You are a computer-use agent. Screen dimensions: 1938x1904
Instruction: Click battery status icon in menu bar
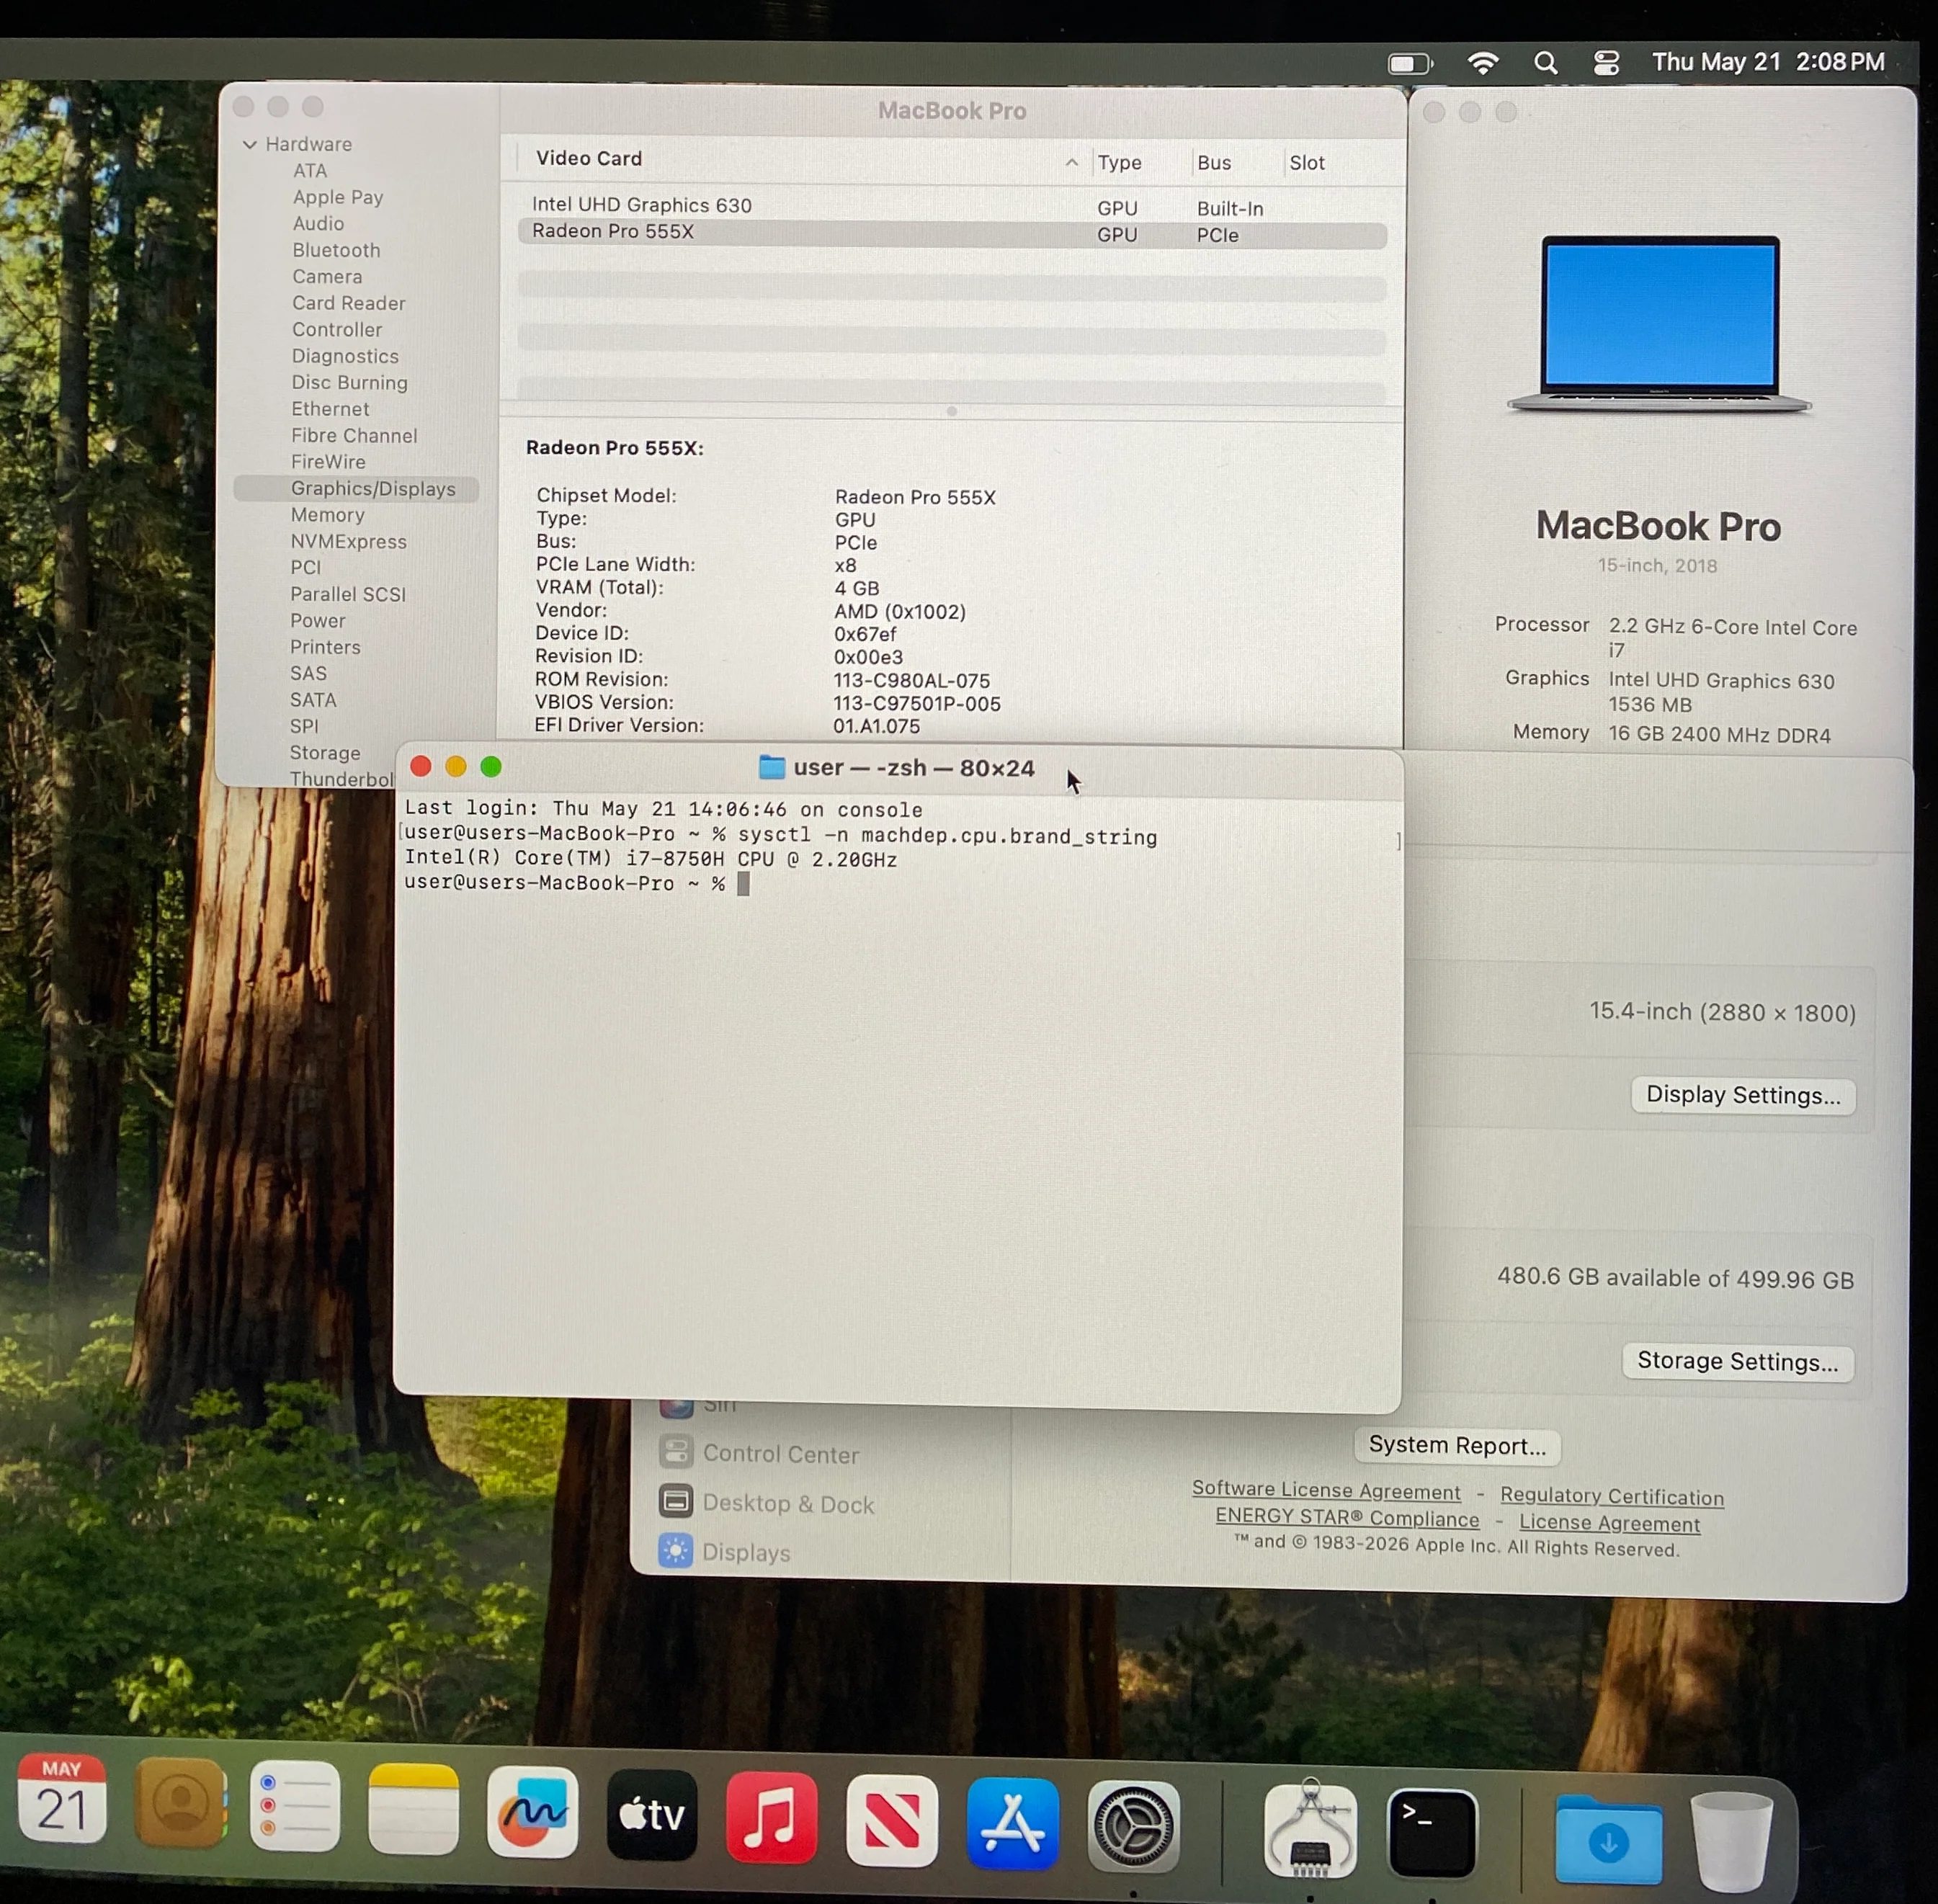(1411, 64)
